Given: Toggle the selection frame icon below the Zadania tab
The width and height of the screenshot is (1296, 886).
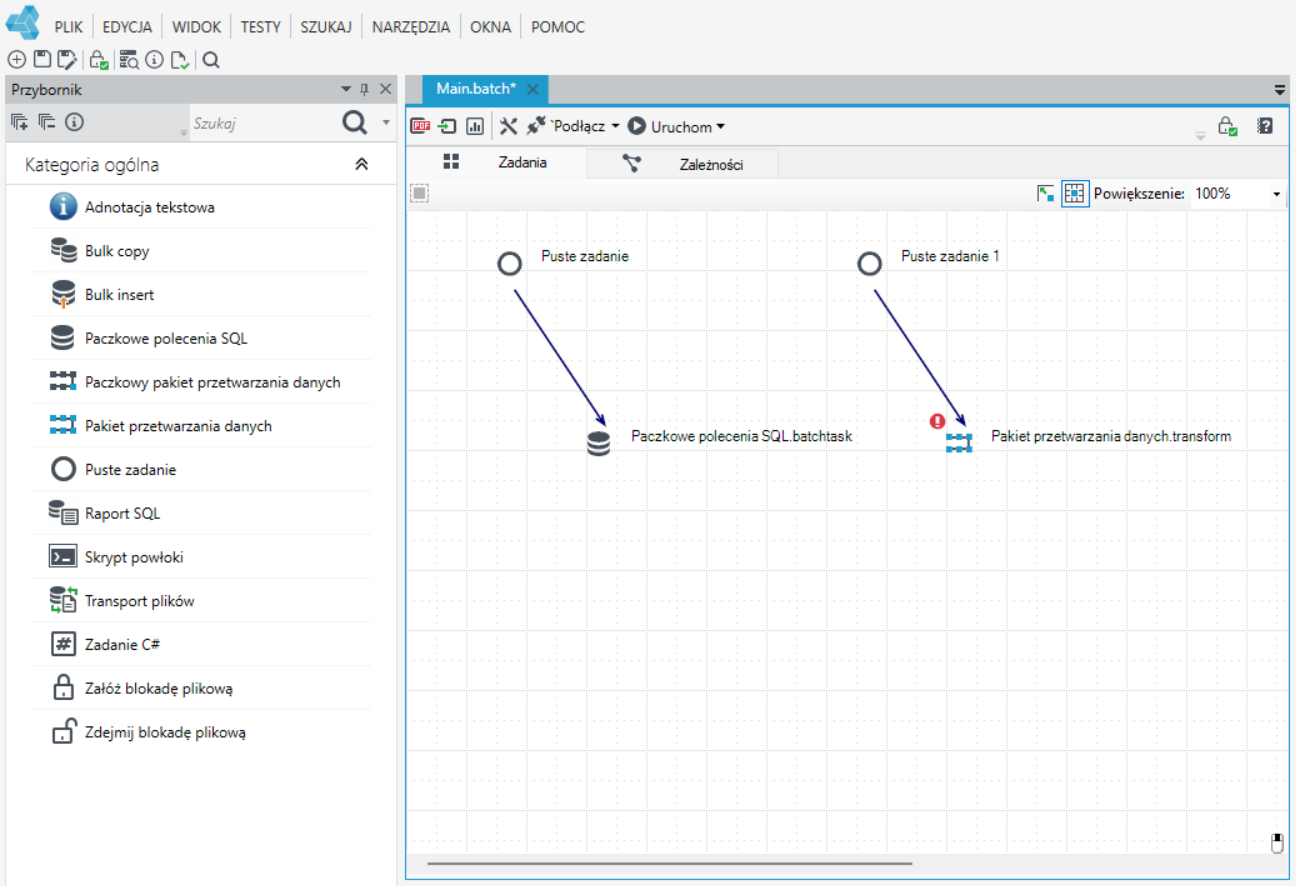Looking at the screenshot, I should 420,193.
